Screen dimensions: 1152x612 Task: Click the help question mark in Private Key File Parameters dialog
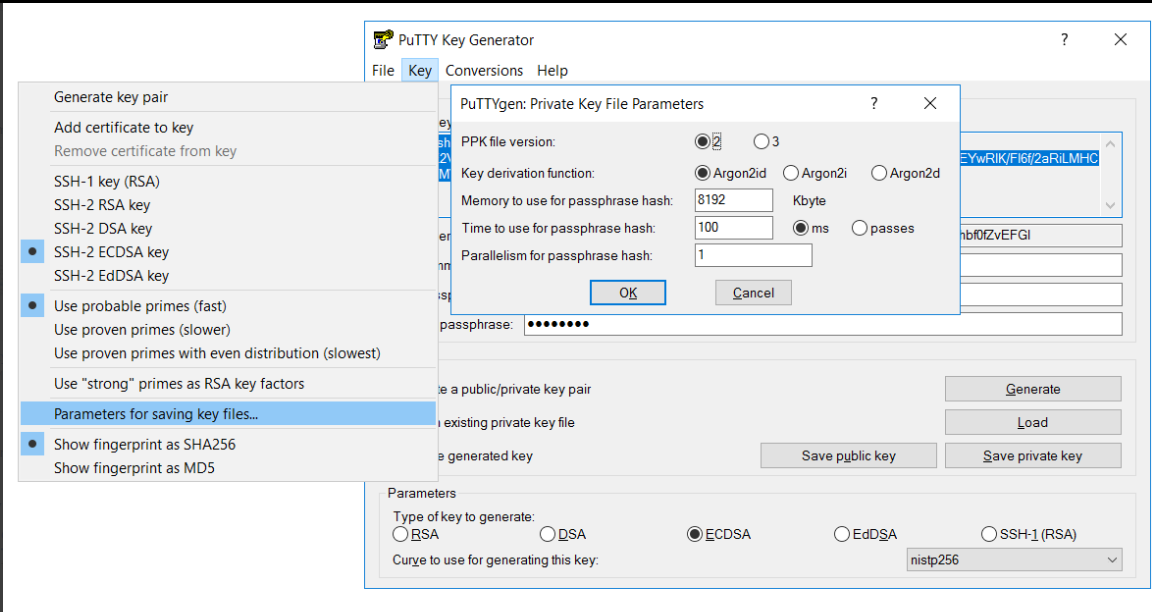(874, 104)
